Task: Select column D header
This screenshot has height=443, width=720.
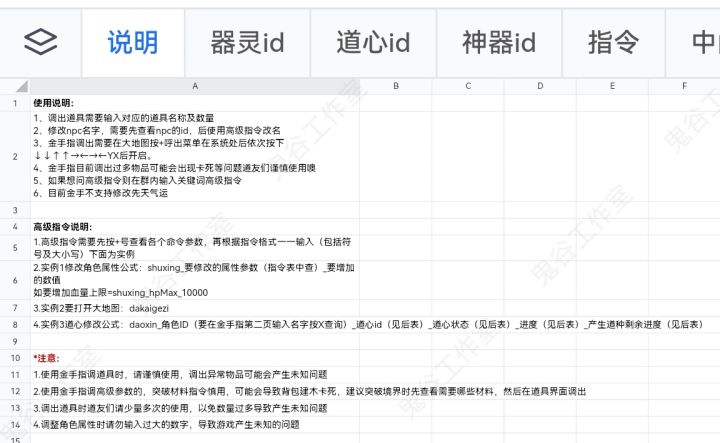Action: coord(540,86)
